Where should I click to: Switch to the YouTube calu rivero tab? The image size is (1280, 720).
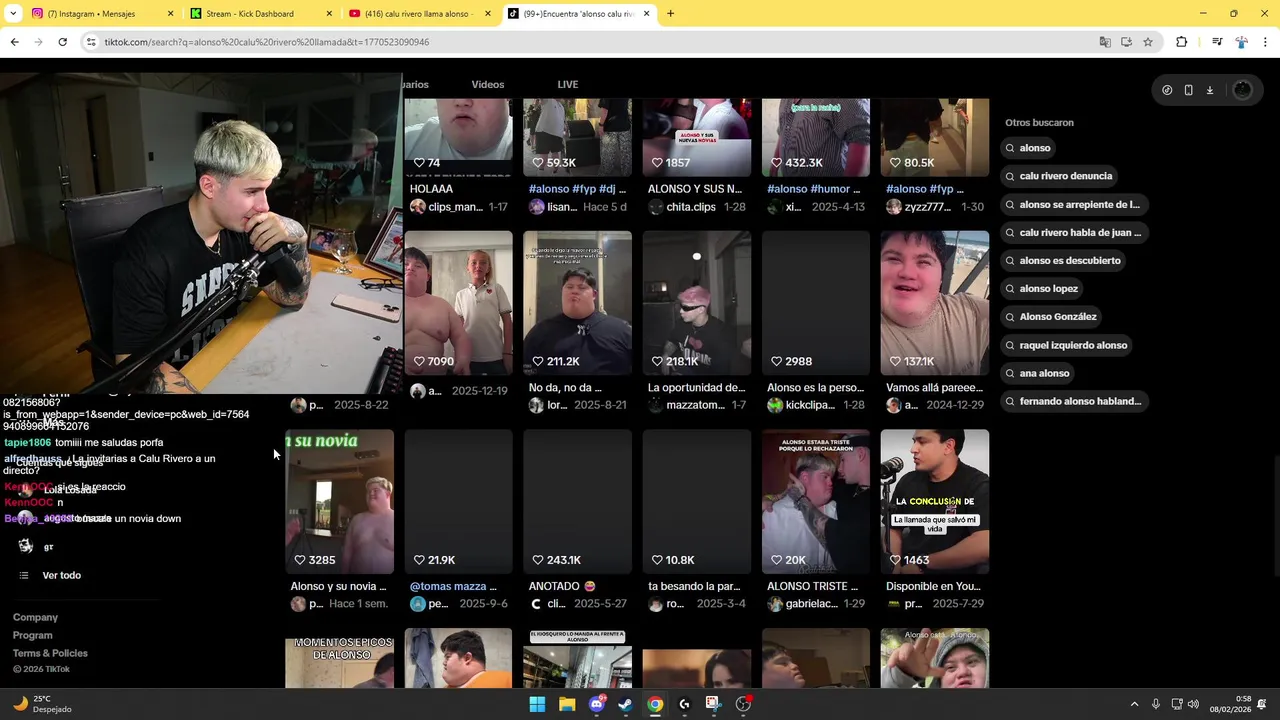420,14
